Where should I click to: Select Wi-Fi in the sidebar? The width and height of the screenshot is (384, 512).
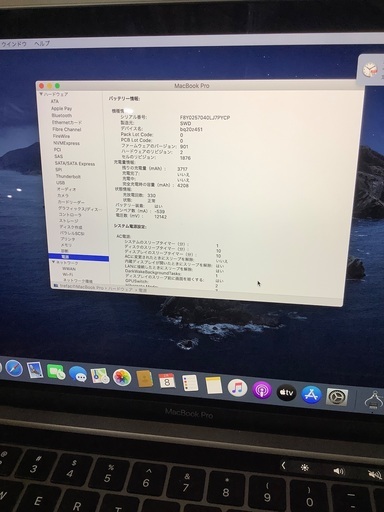[x=68, y=275]
